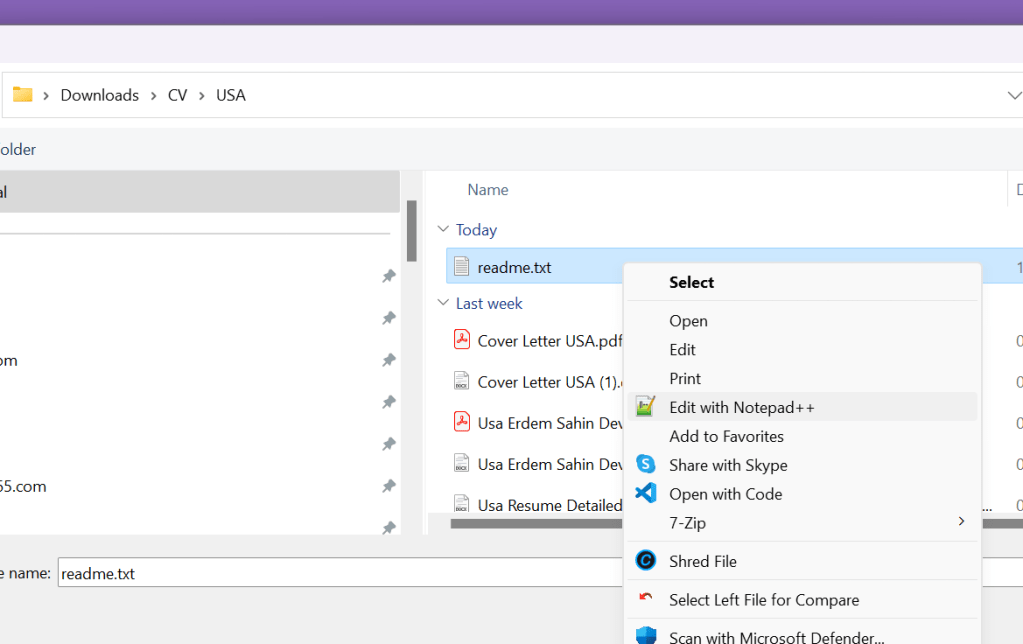The image size is (1023, 644).
Task: Click the folder icon in address bar
Action: [22, 95]
